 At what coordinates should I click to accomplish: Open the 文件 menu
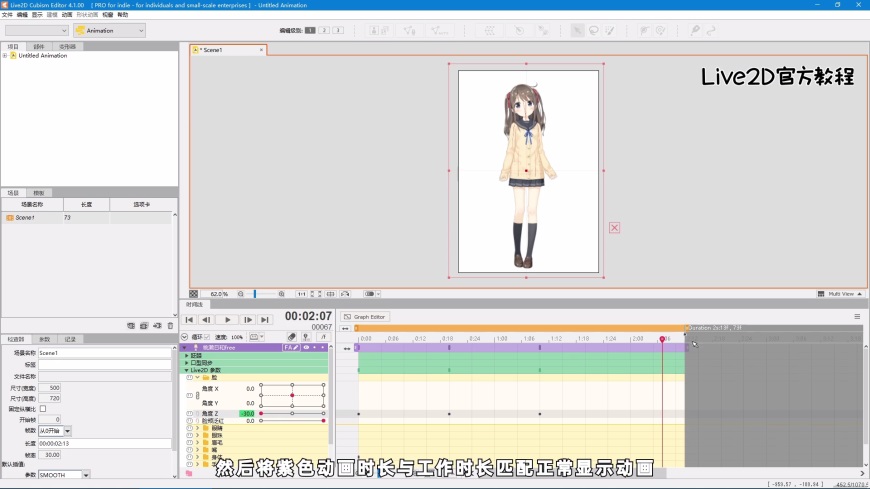click(7, 14)
